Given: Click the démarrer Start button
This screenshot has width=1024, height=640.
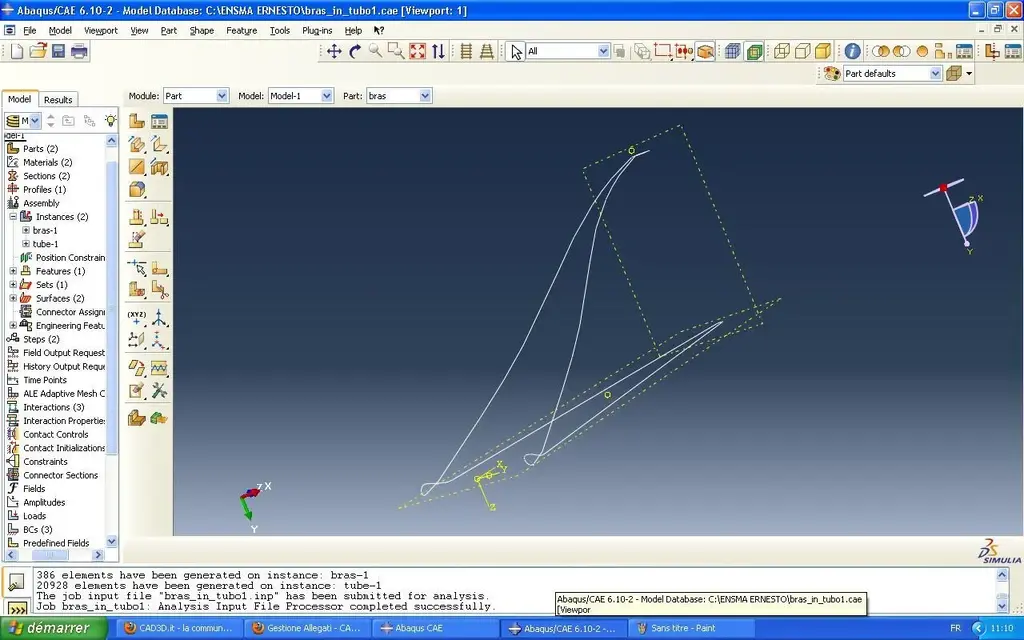Looking at the screenshot, I should pos(52,628).
